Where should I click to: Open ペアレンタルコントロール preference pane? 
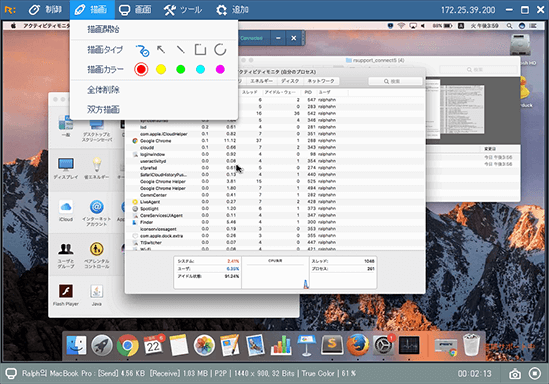(97, 256)
